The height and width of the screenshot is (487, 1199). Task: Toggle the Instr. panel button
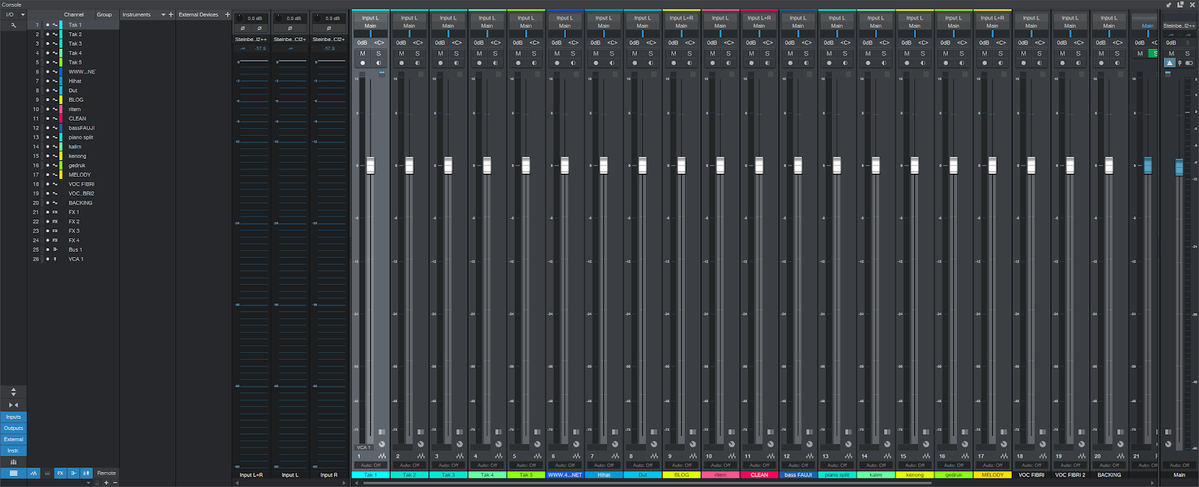pyautogui.click(x=13, y=451)
